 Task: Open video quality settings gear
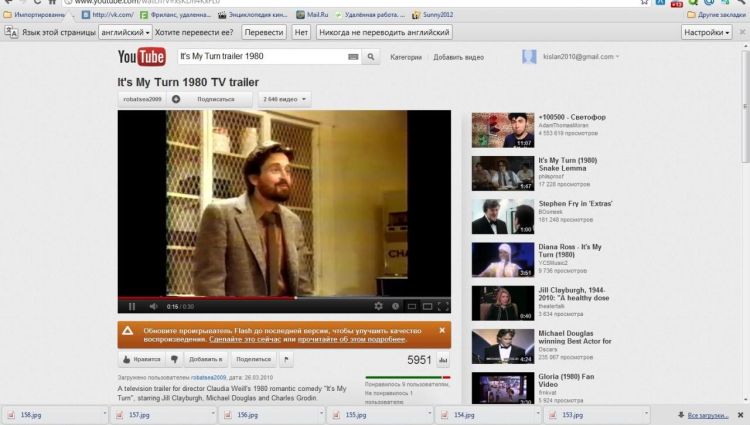pos(378,306)
